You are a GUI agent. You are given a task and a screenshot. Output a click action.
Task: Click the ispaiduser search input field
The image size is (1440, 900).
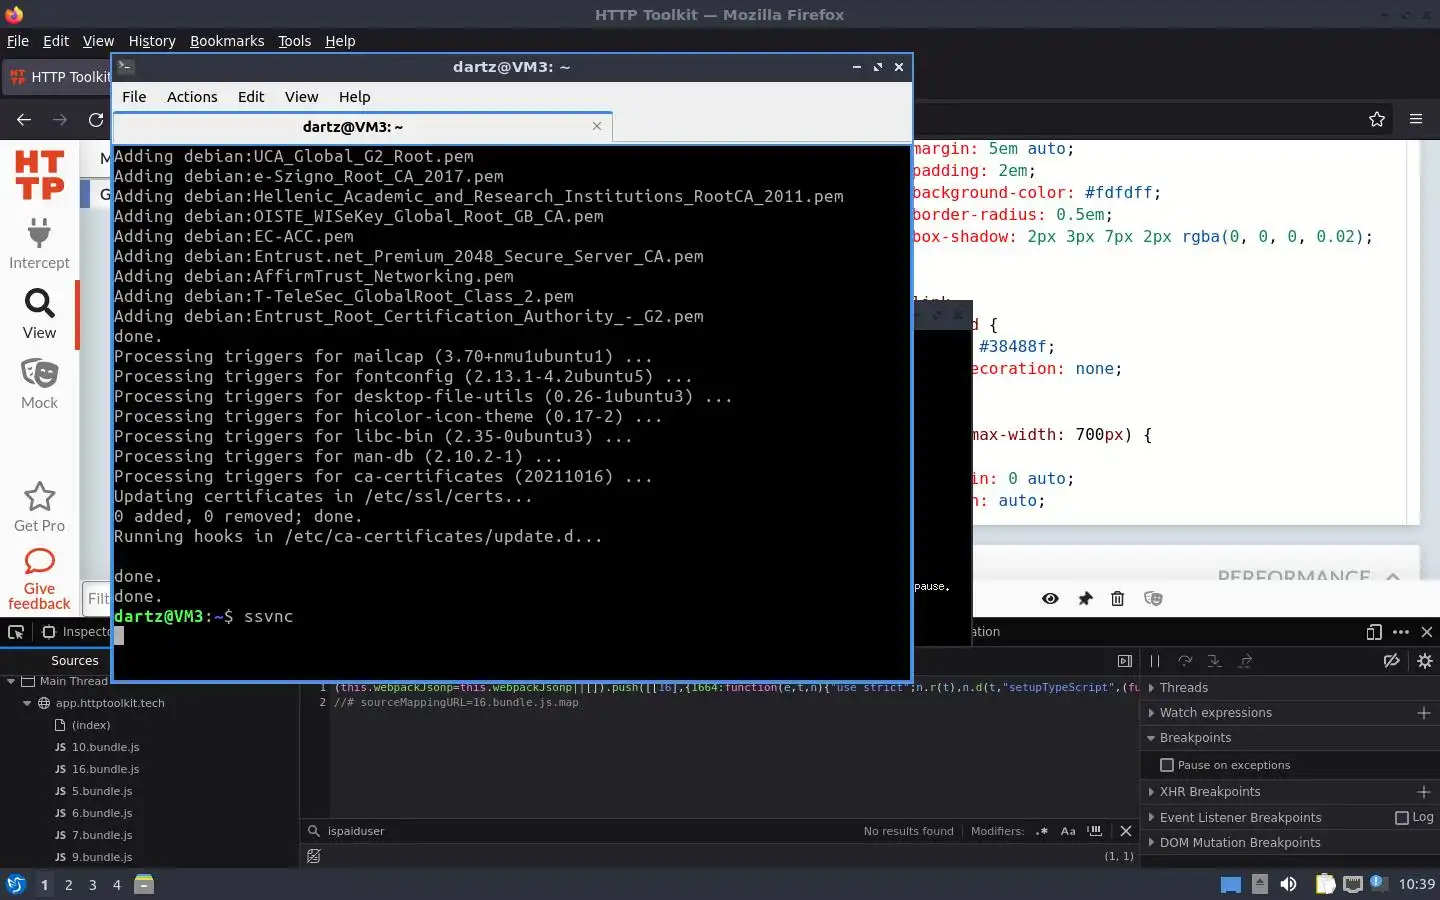[x=590, y=831]
